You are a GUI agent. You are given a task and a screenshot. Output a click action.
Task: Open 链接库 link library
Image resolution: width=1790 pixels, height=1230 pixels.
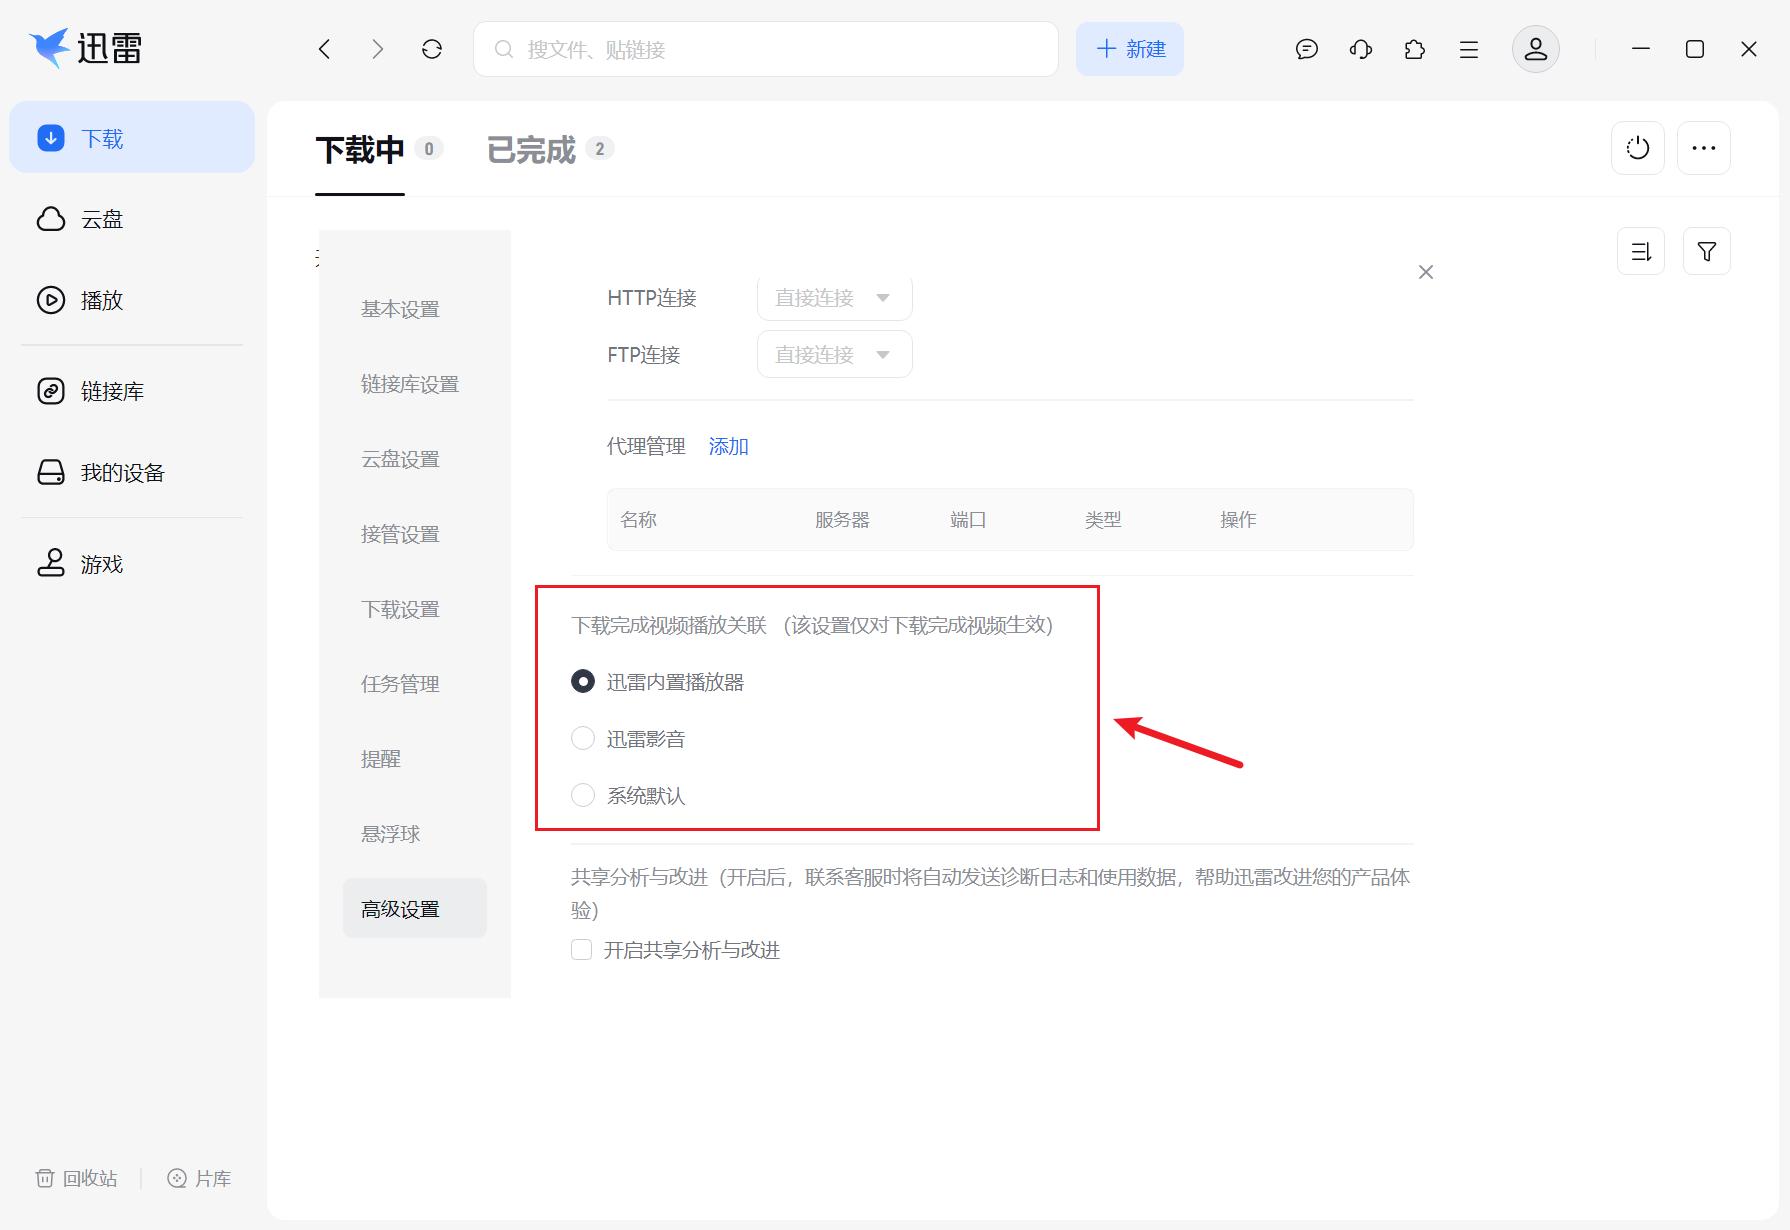[x=132, y=391]
